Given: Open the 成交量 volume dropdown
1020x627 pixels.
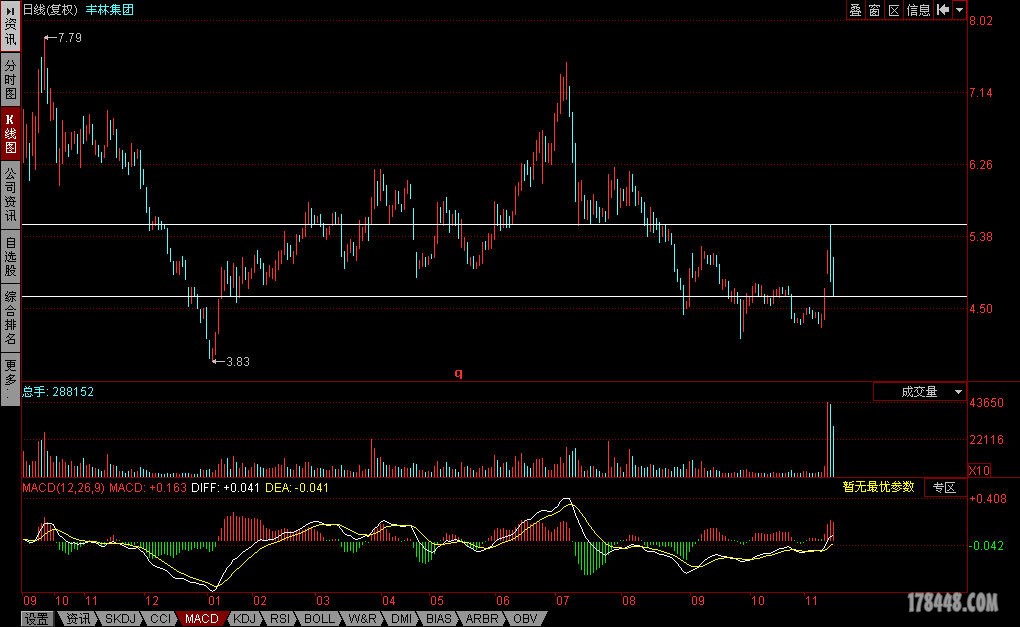Looking at the screenshot, I should point(919,392).
